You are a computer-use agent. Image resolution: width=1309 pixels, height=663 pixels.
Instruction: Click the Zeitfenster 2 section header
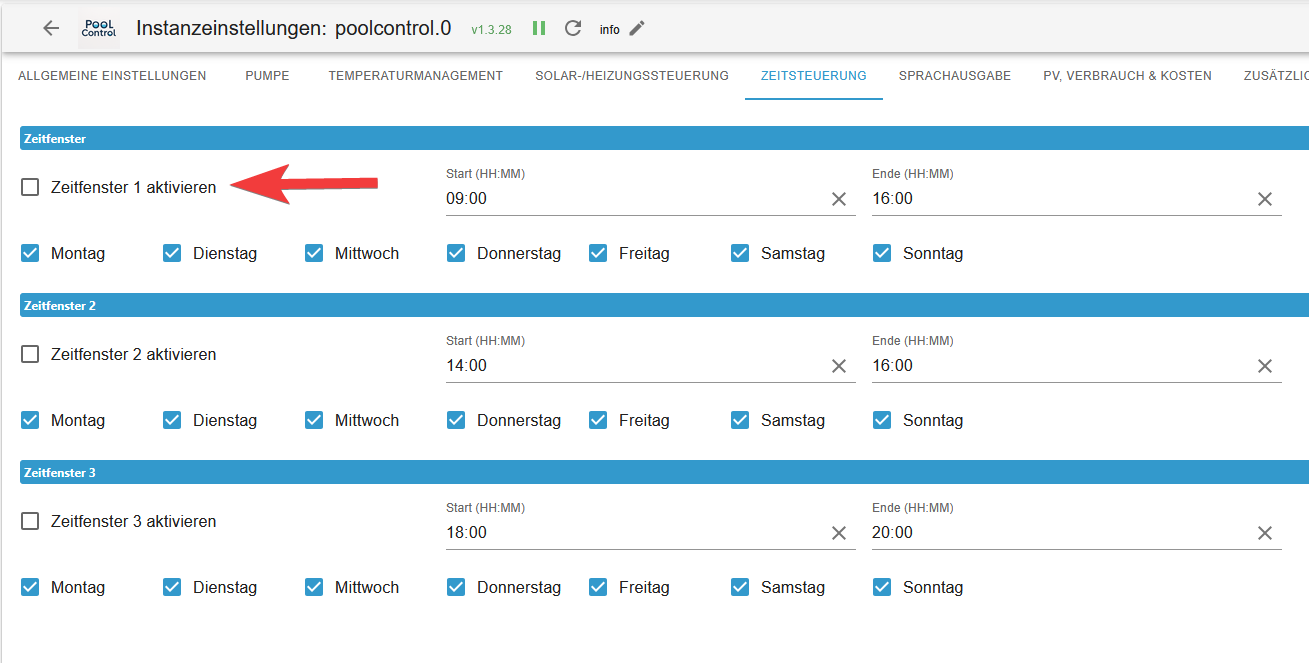click(664, 305)
